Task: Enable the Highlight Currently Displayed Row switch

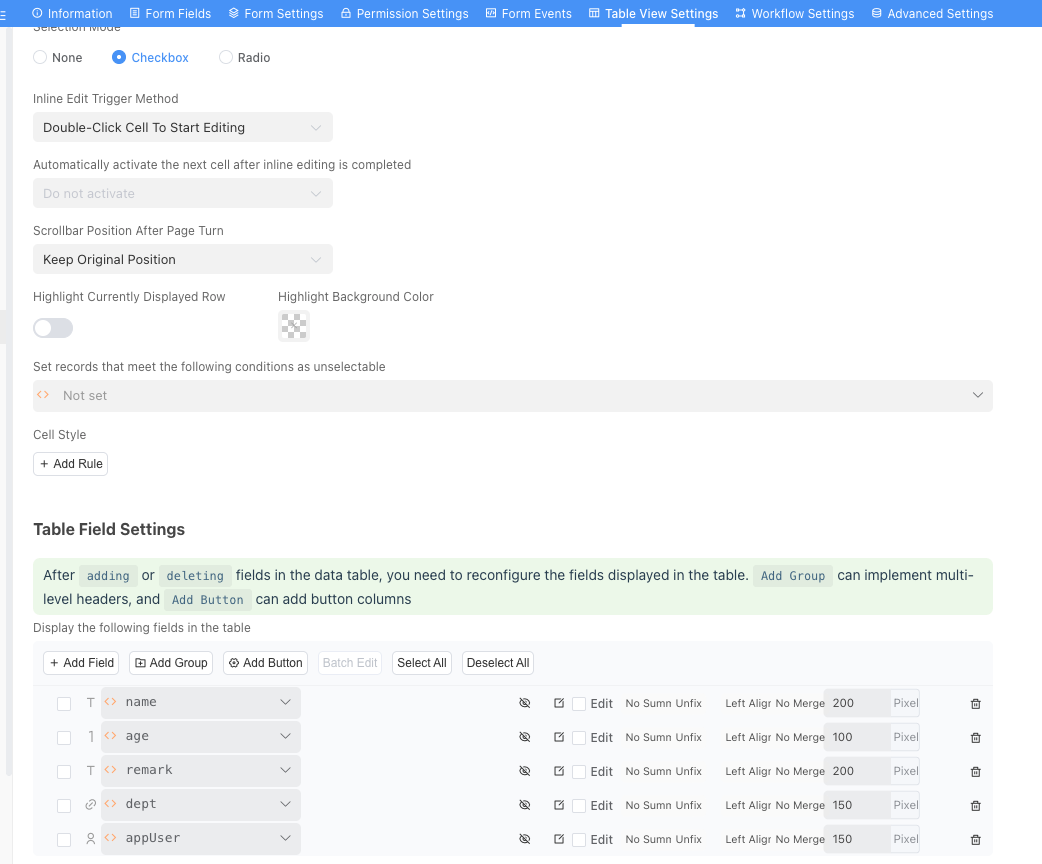Action: 52,328
